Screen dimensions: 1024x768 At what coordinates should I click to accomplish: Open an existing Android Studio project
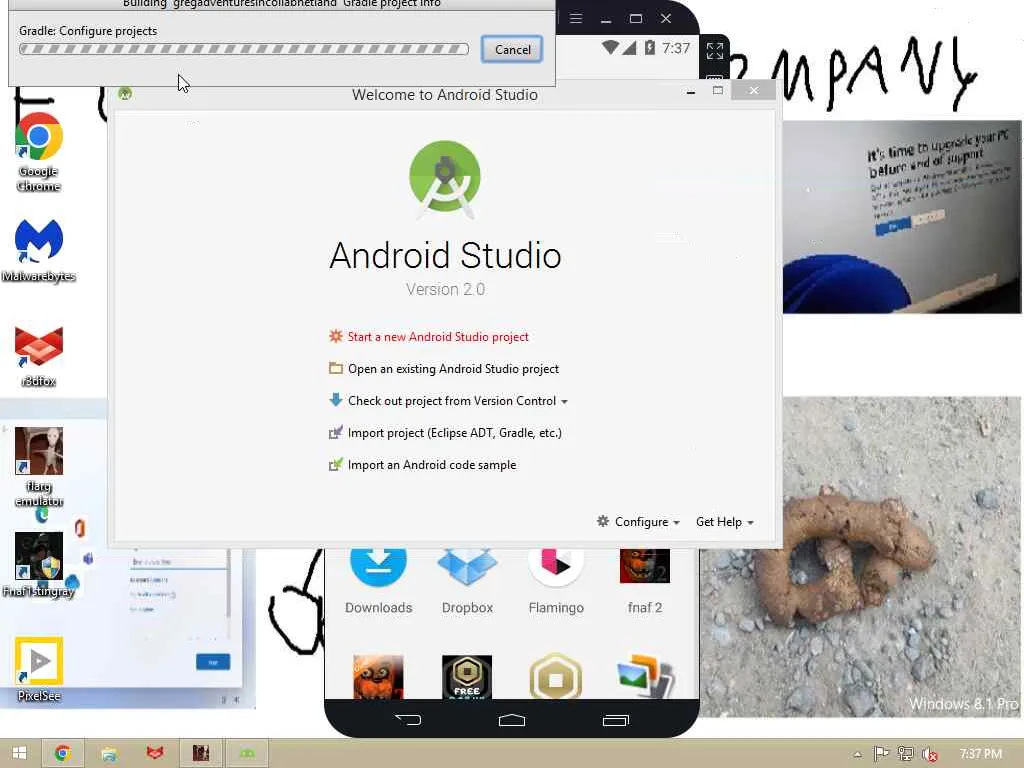click(x=453, y=369)
